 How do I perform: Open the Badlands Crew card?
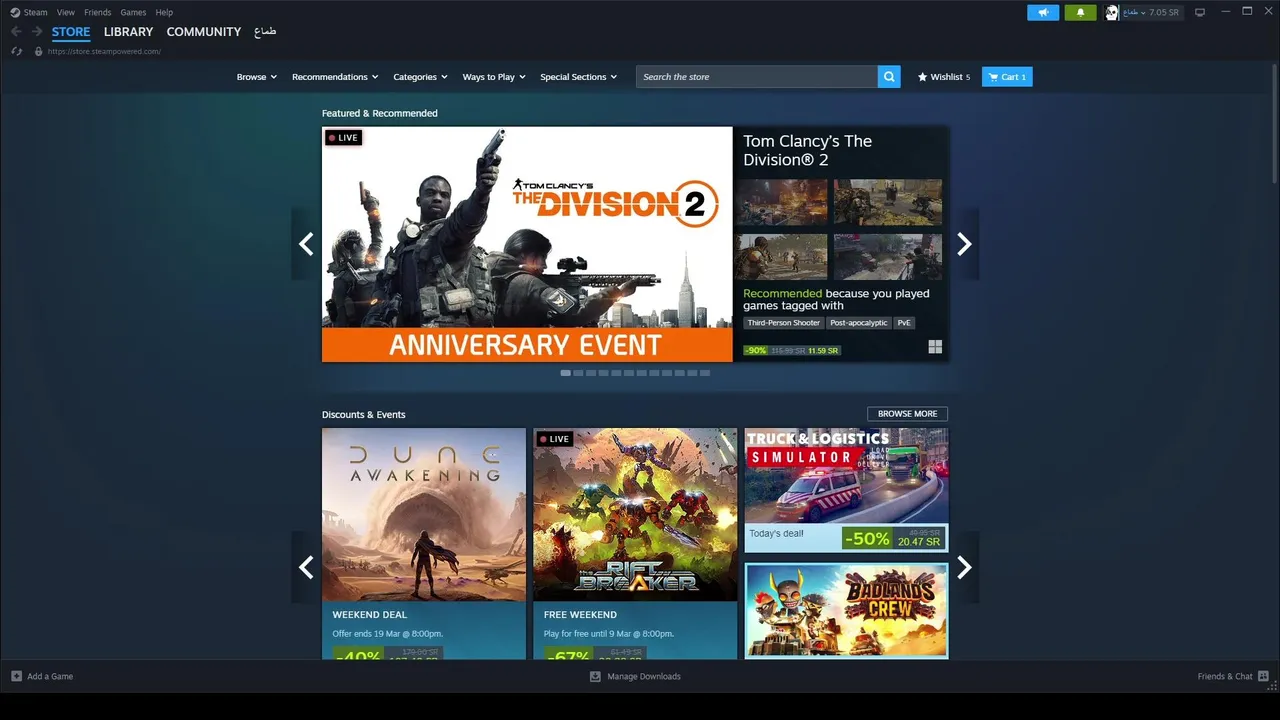(846, 610)
